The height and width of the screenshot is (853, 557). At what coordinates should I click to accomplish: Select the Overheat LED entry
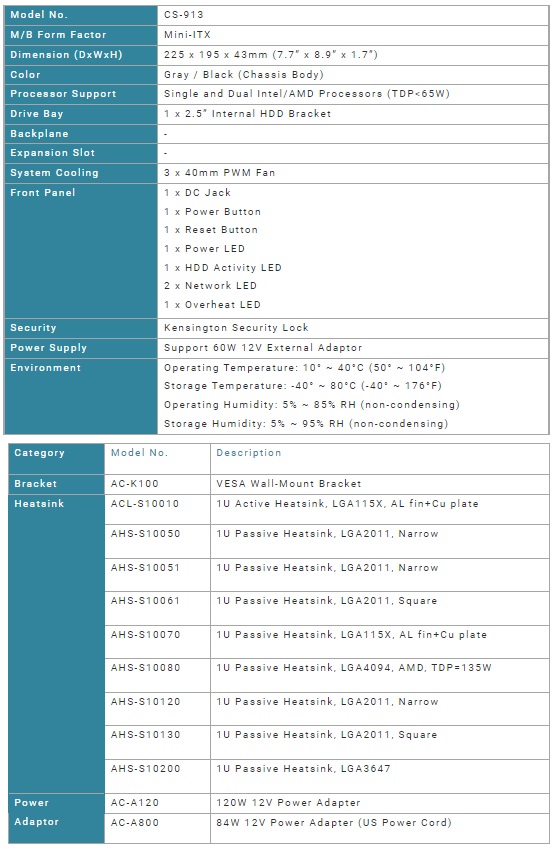coord(212,305)
